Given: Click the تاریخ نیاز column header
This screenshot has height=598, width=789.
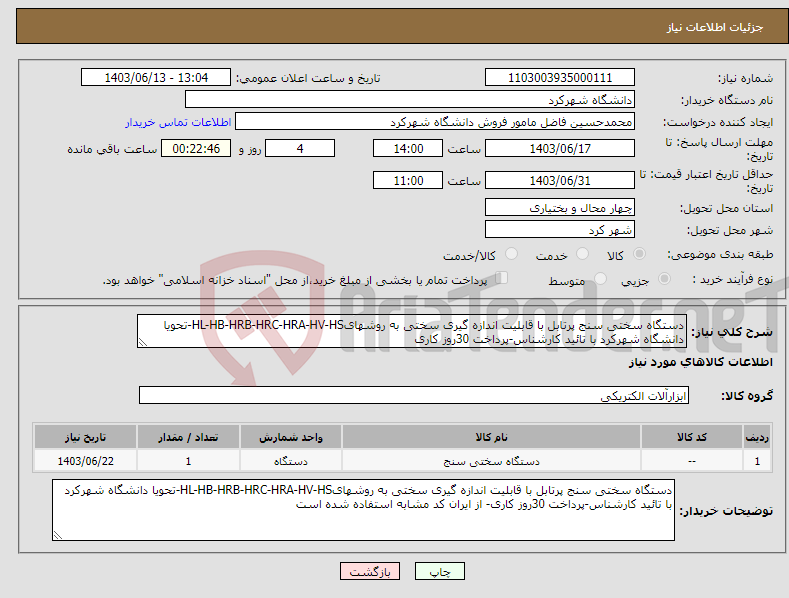Looking at the screenshot, I should [x=85, y=437].
